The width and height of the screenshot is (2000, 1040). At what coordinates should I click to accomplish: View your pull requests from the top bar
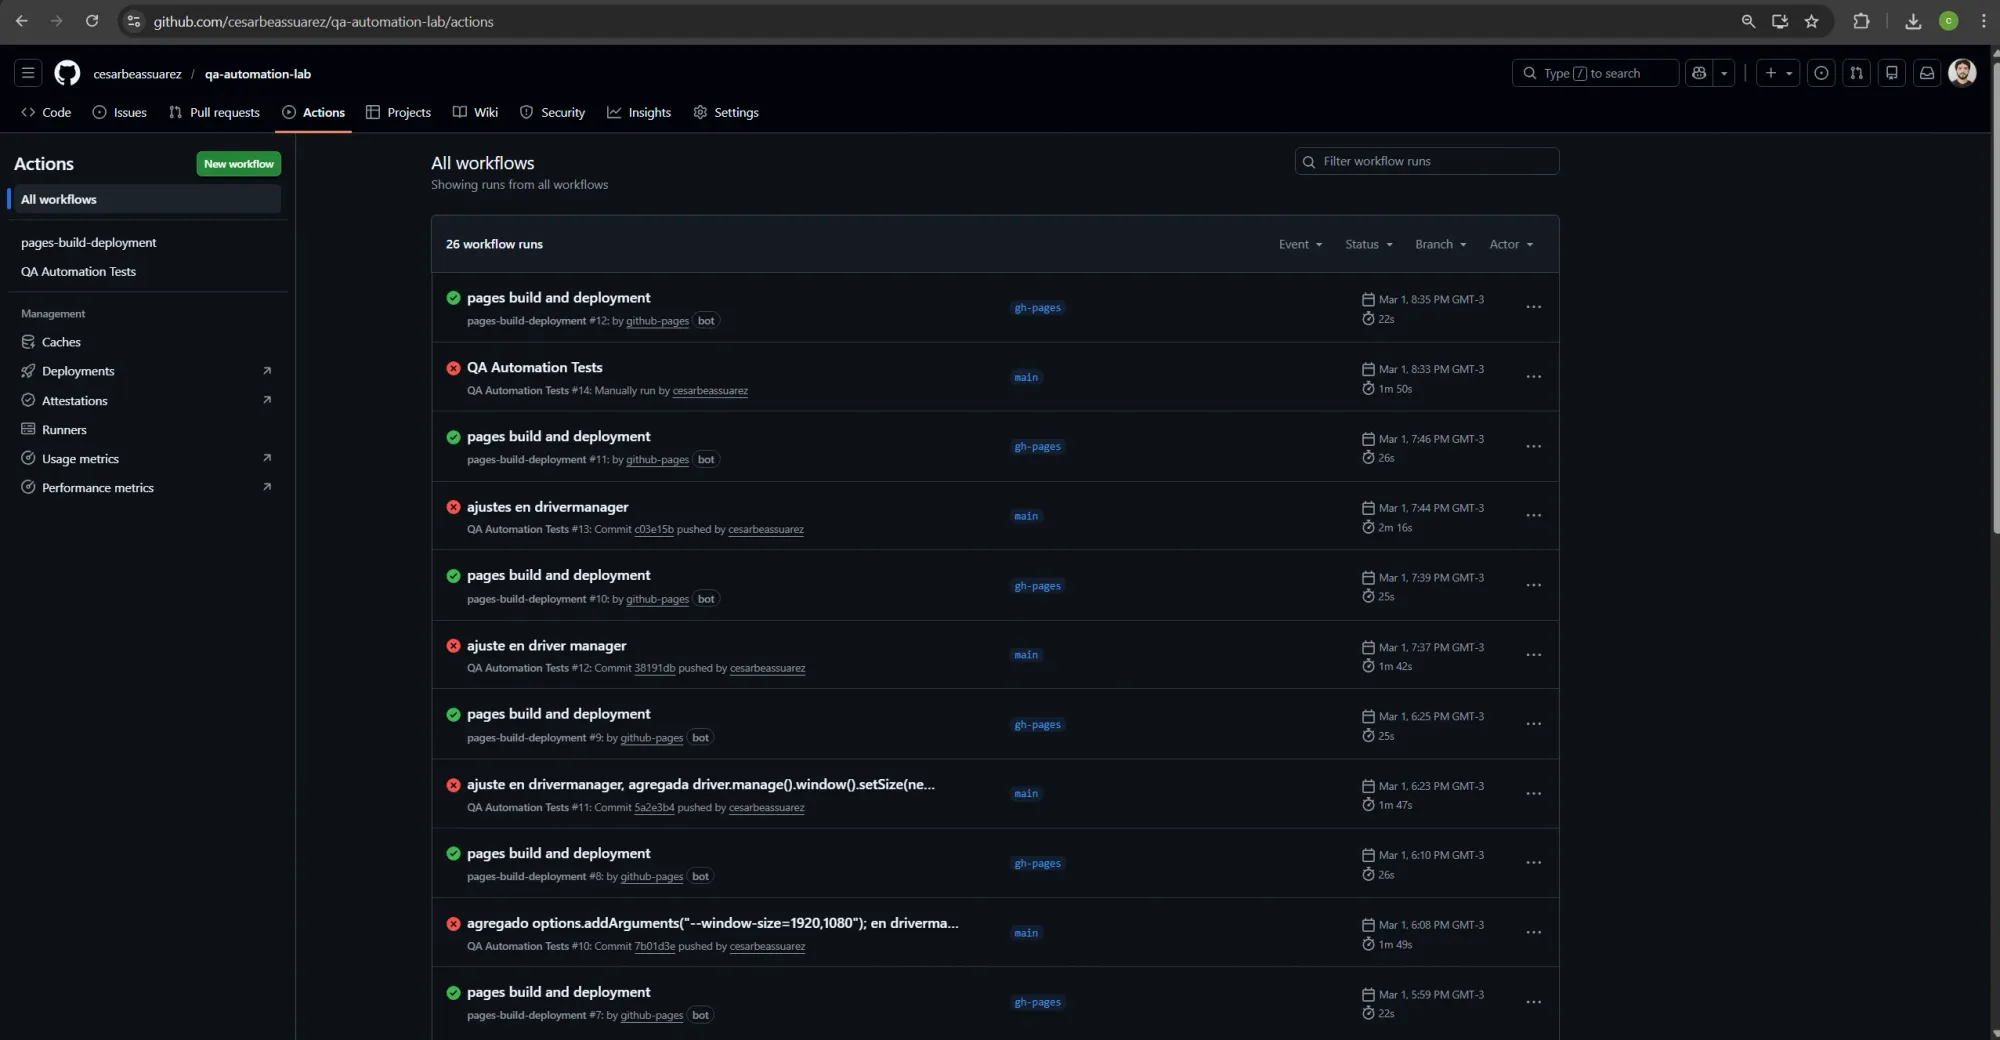(1856, 73)
